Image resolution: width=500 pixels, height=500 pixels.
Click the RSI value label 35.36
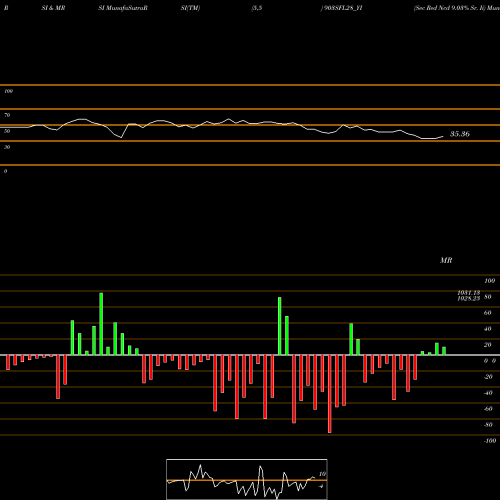tap(460, 134)
